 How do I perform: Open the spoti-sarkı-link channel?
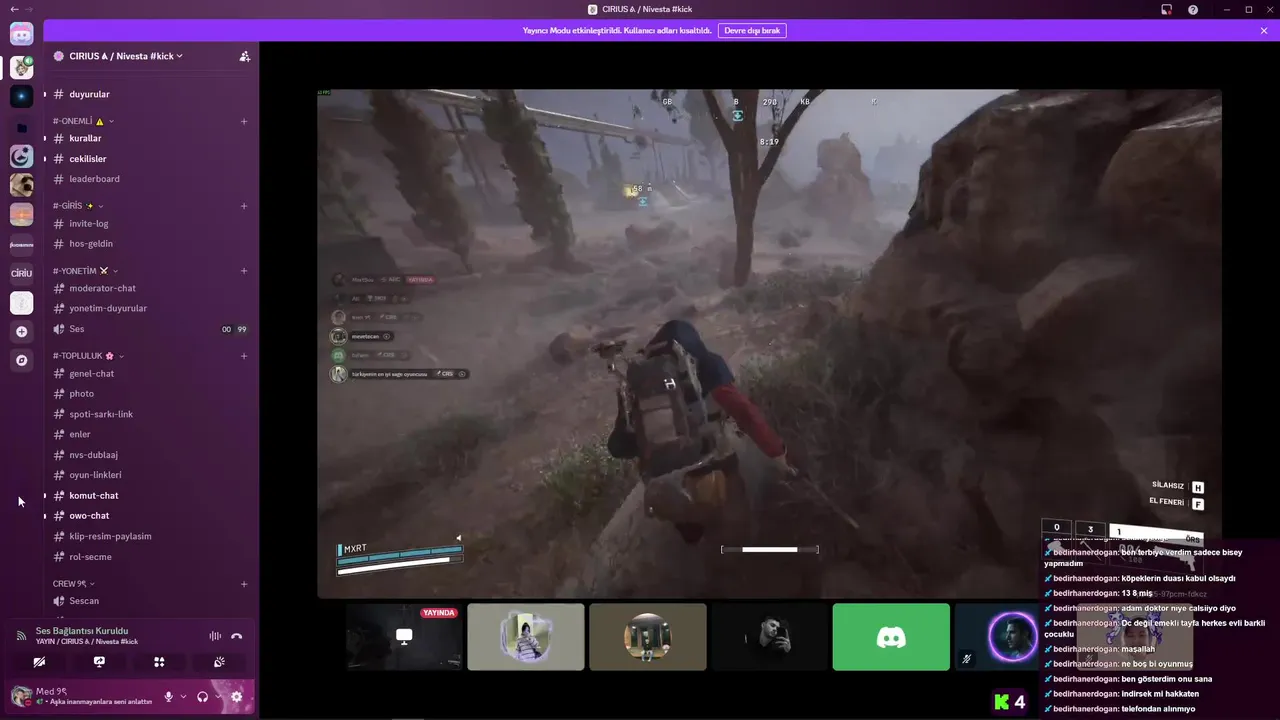click(150, 414)
